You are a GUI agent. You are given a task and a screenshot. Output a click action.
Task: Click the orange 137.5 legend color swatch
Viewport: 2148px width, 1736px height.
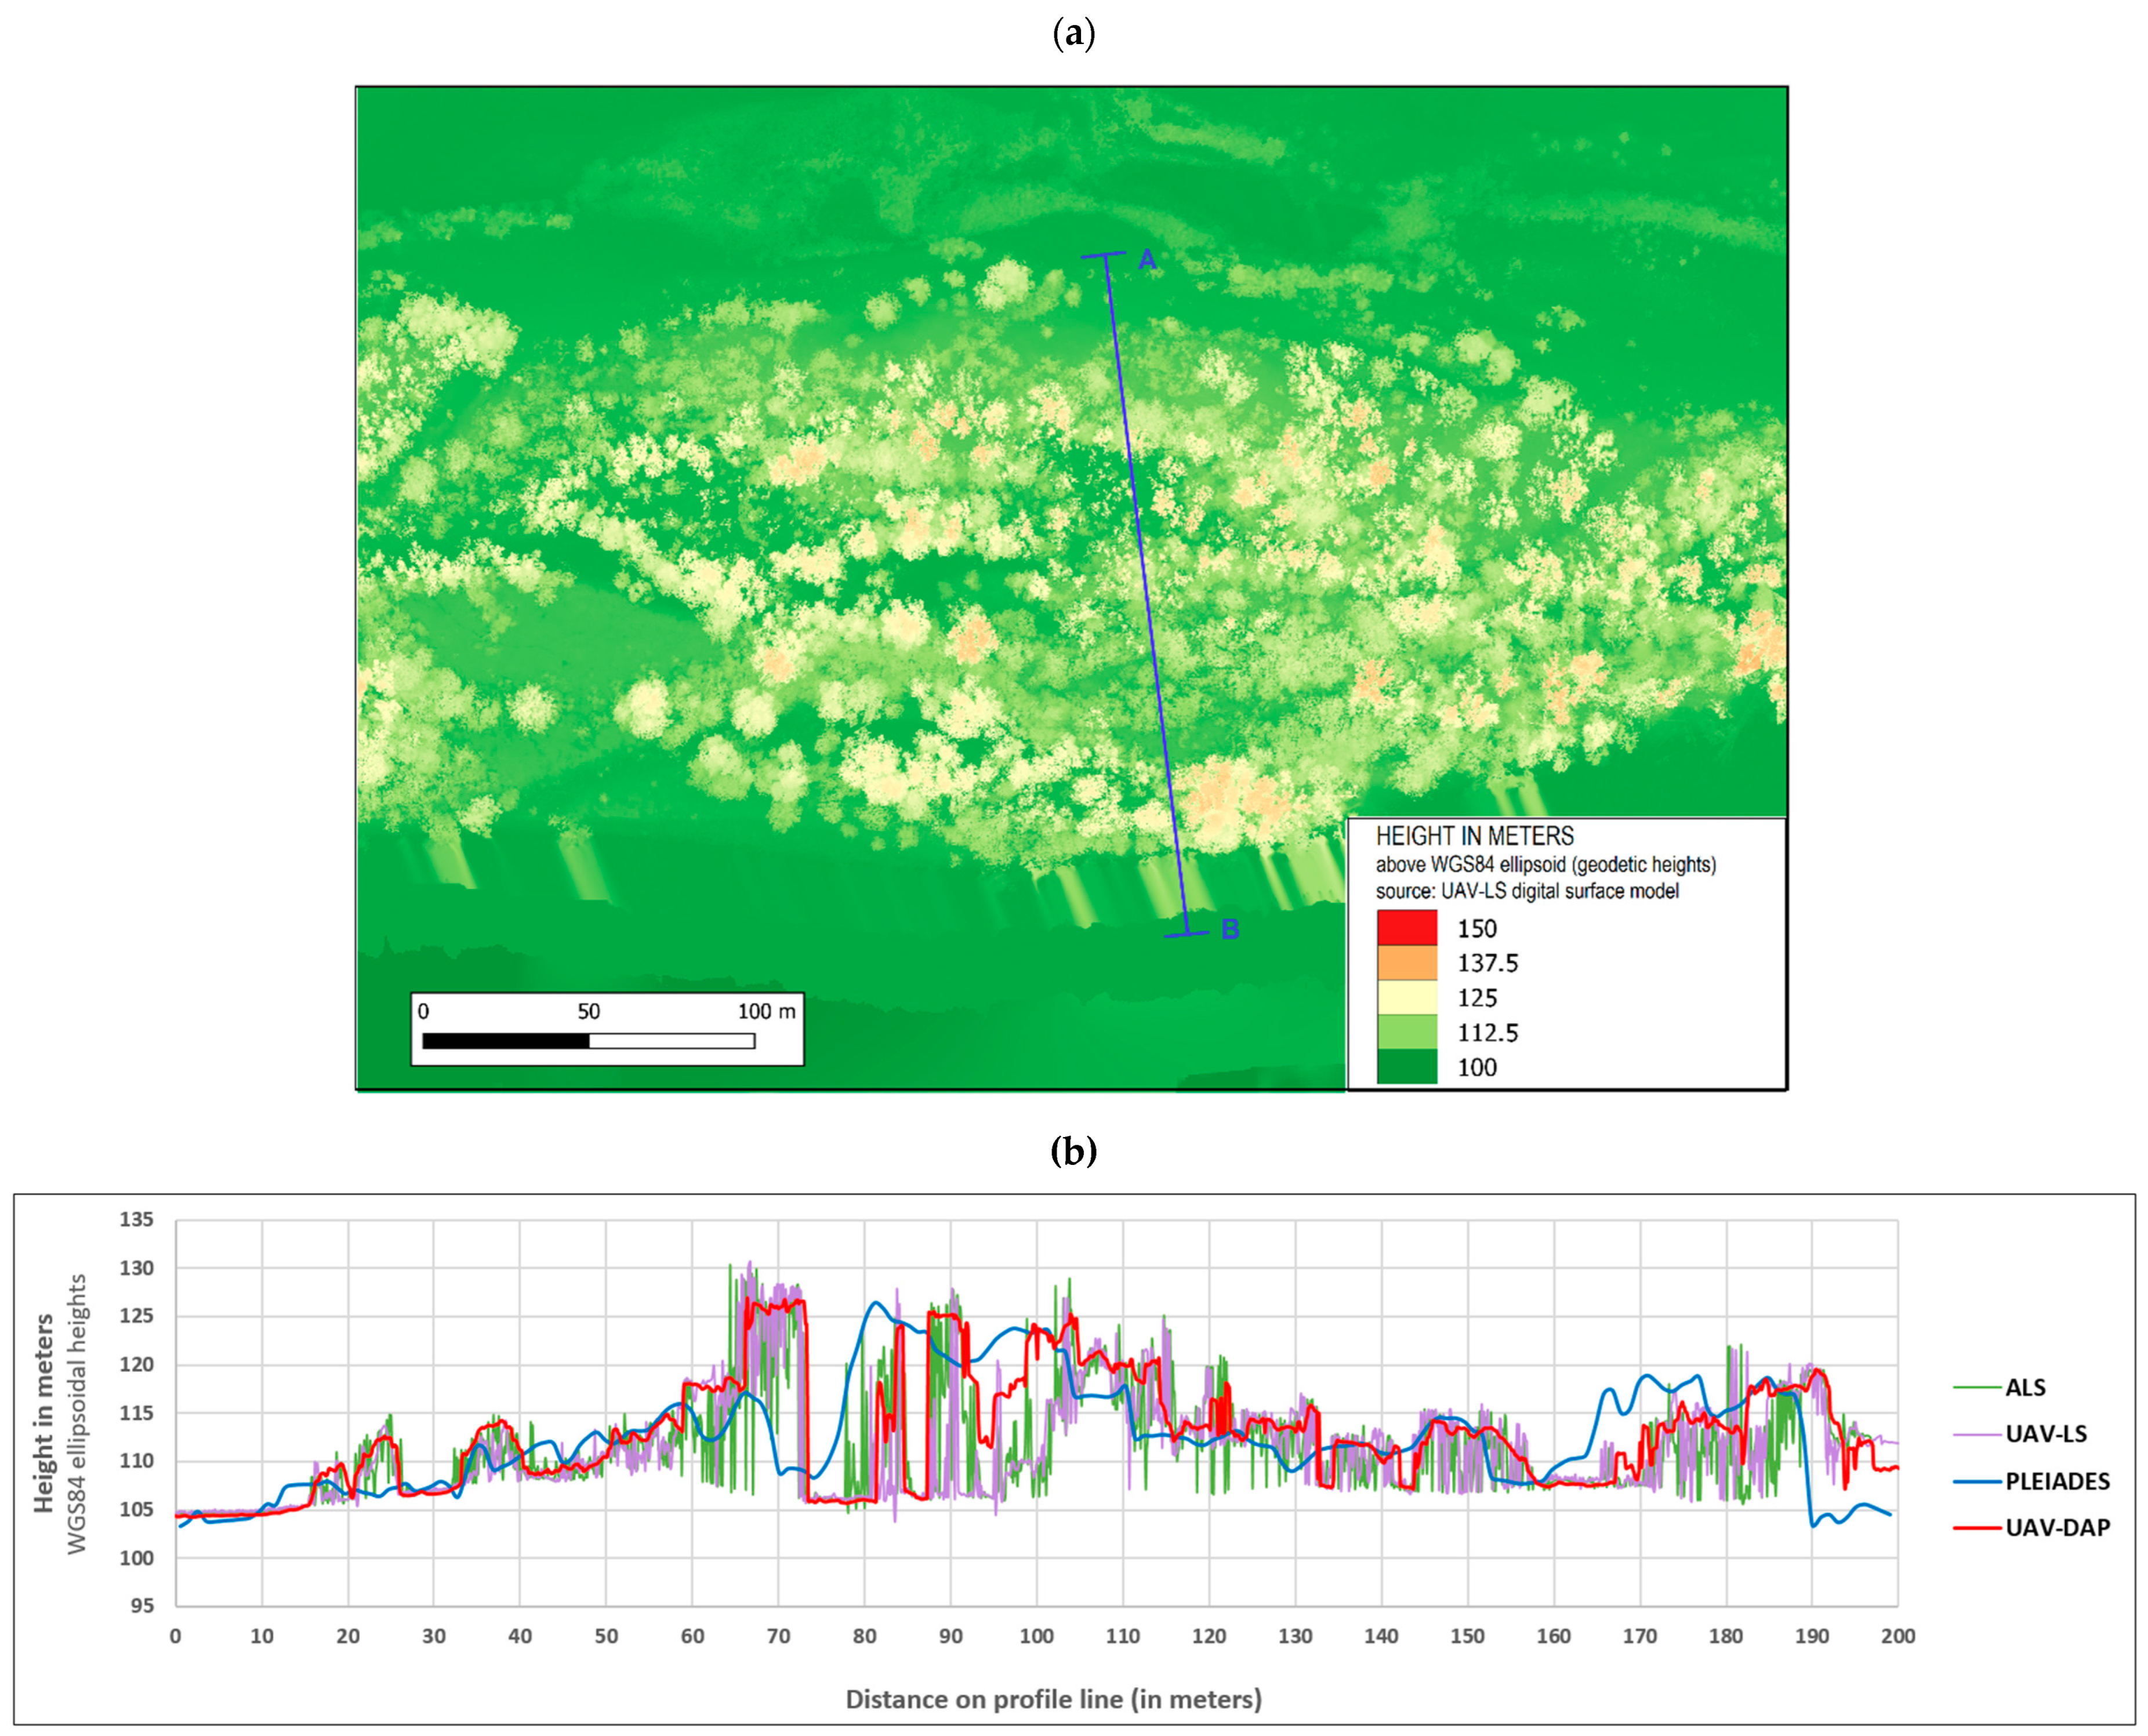[1407, 963]
